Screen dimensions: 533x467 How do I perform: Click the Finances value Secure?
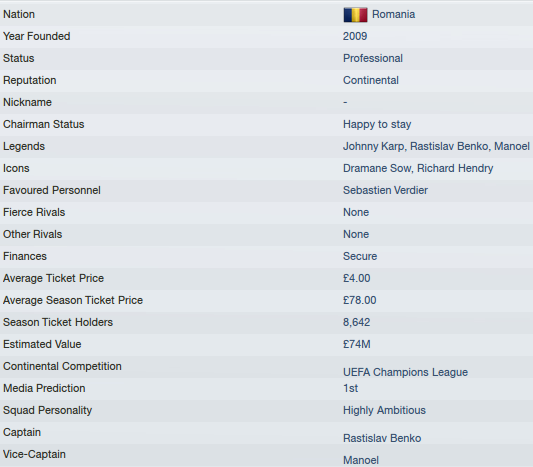click(360, 256)
